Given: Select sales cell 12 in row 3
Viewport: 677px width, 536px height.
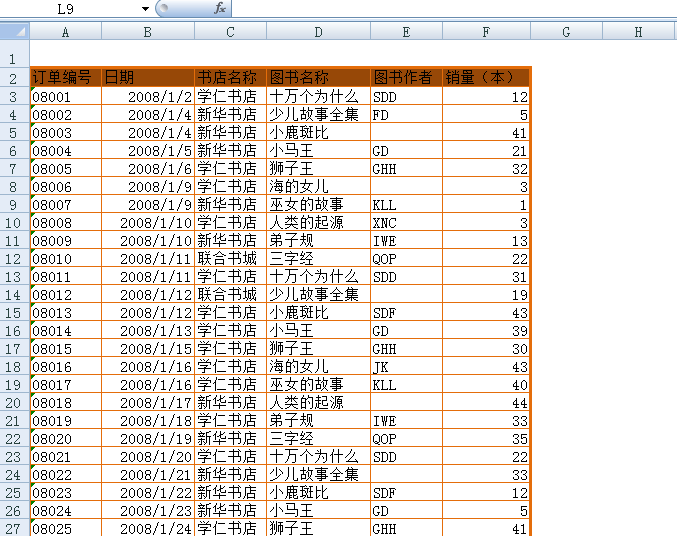Looking at the screenshot, I should (x=486, y=96).
